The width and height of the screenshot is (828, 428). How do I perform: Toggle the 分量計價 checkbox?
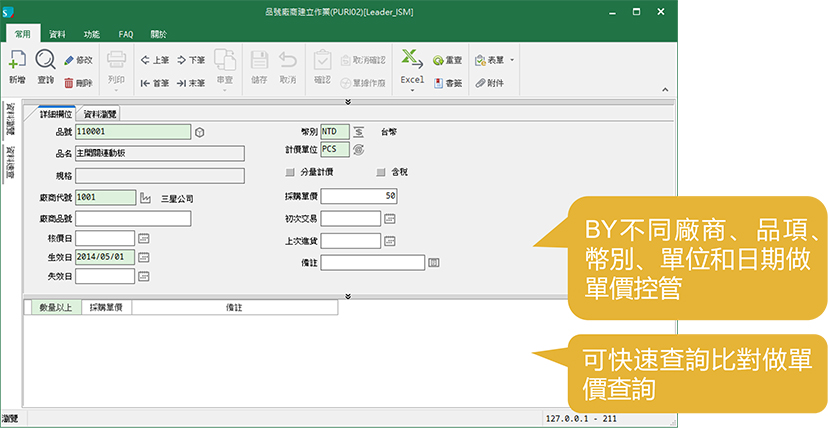pos(291,172)
